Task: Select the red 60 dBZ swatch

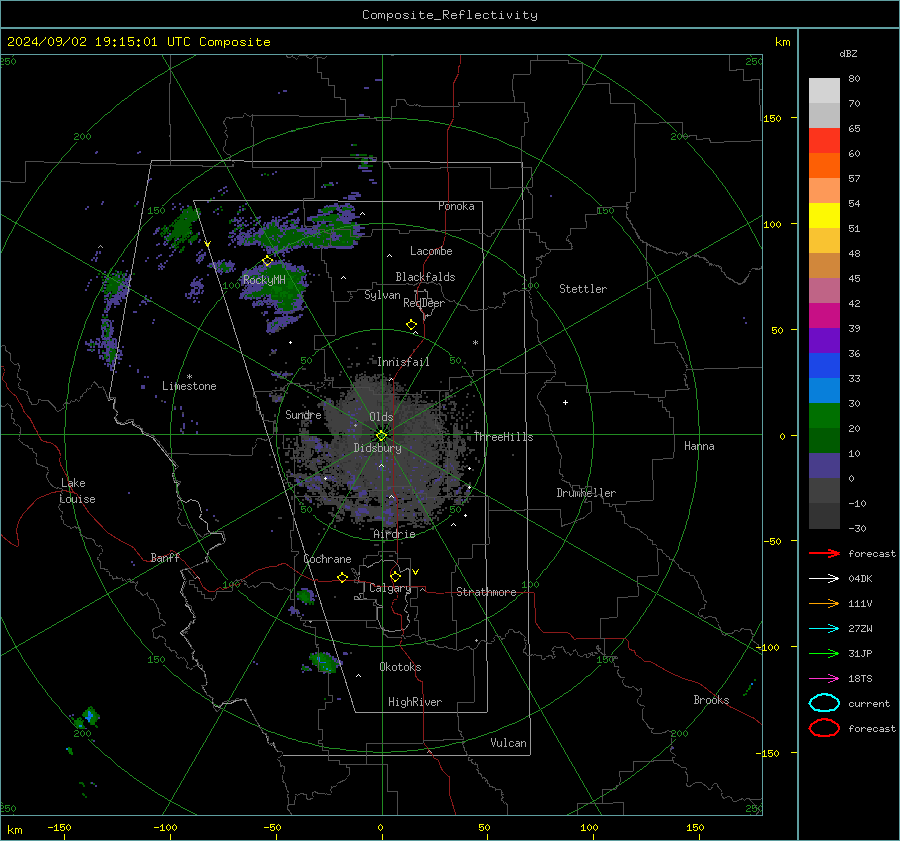Action: 824,141
